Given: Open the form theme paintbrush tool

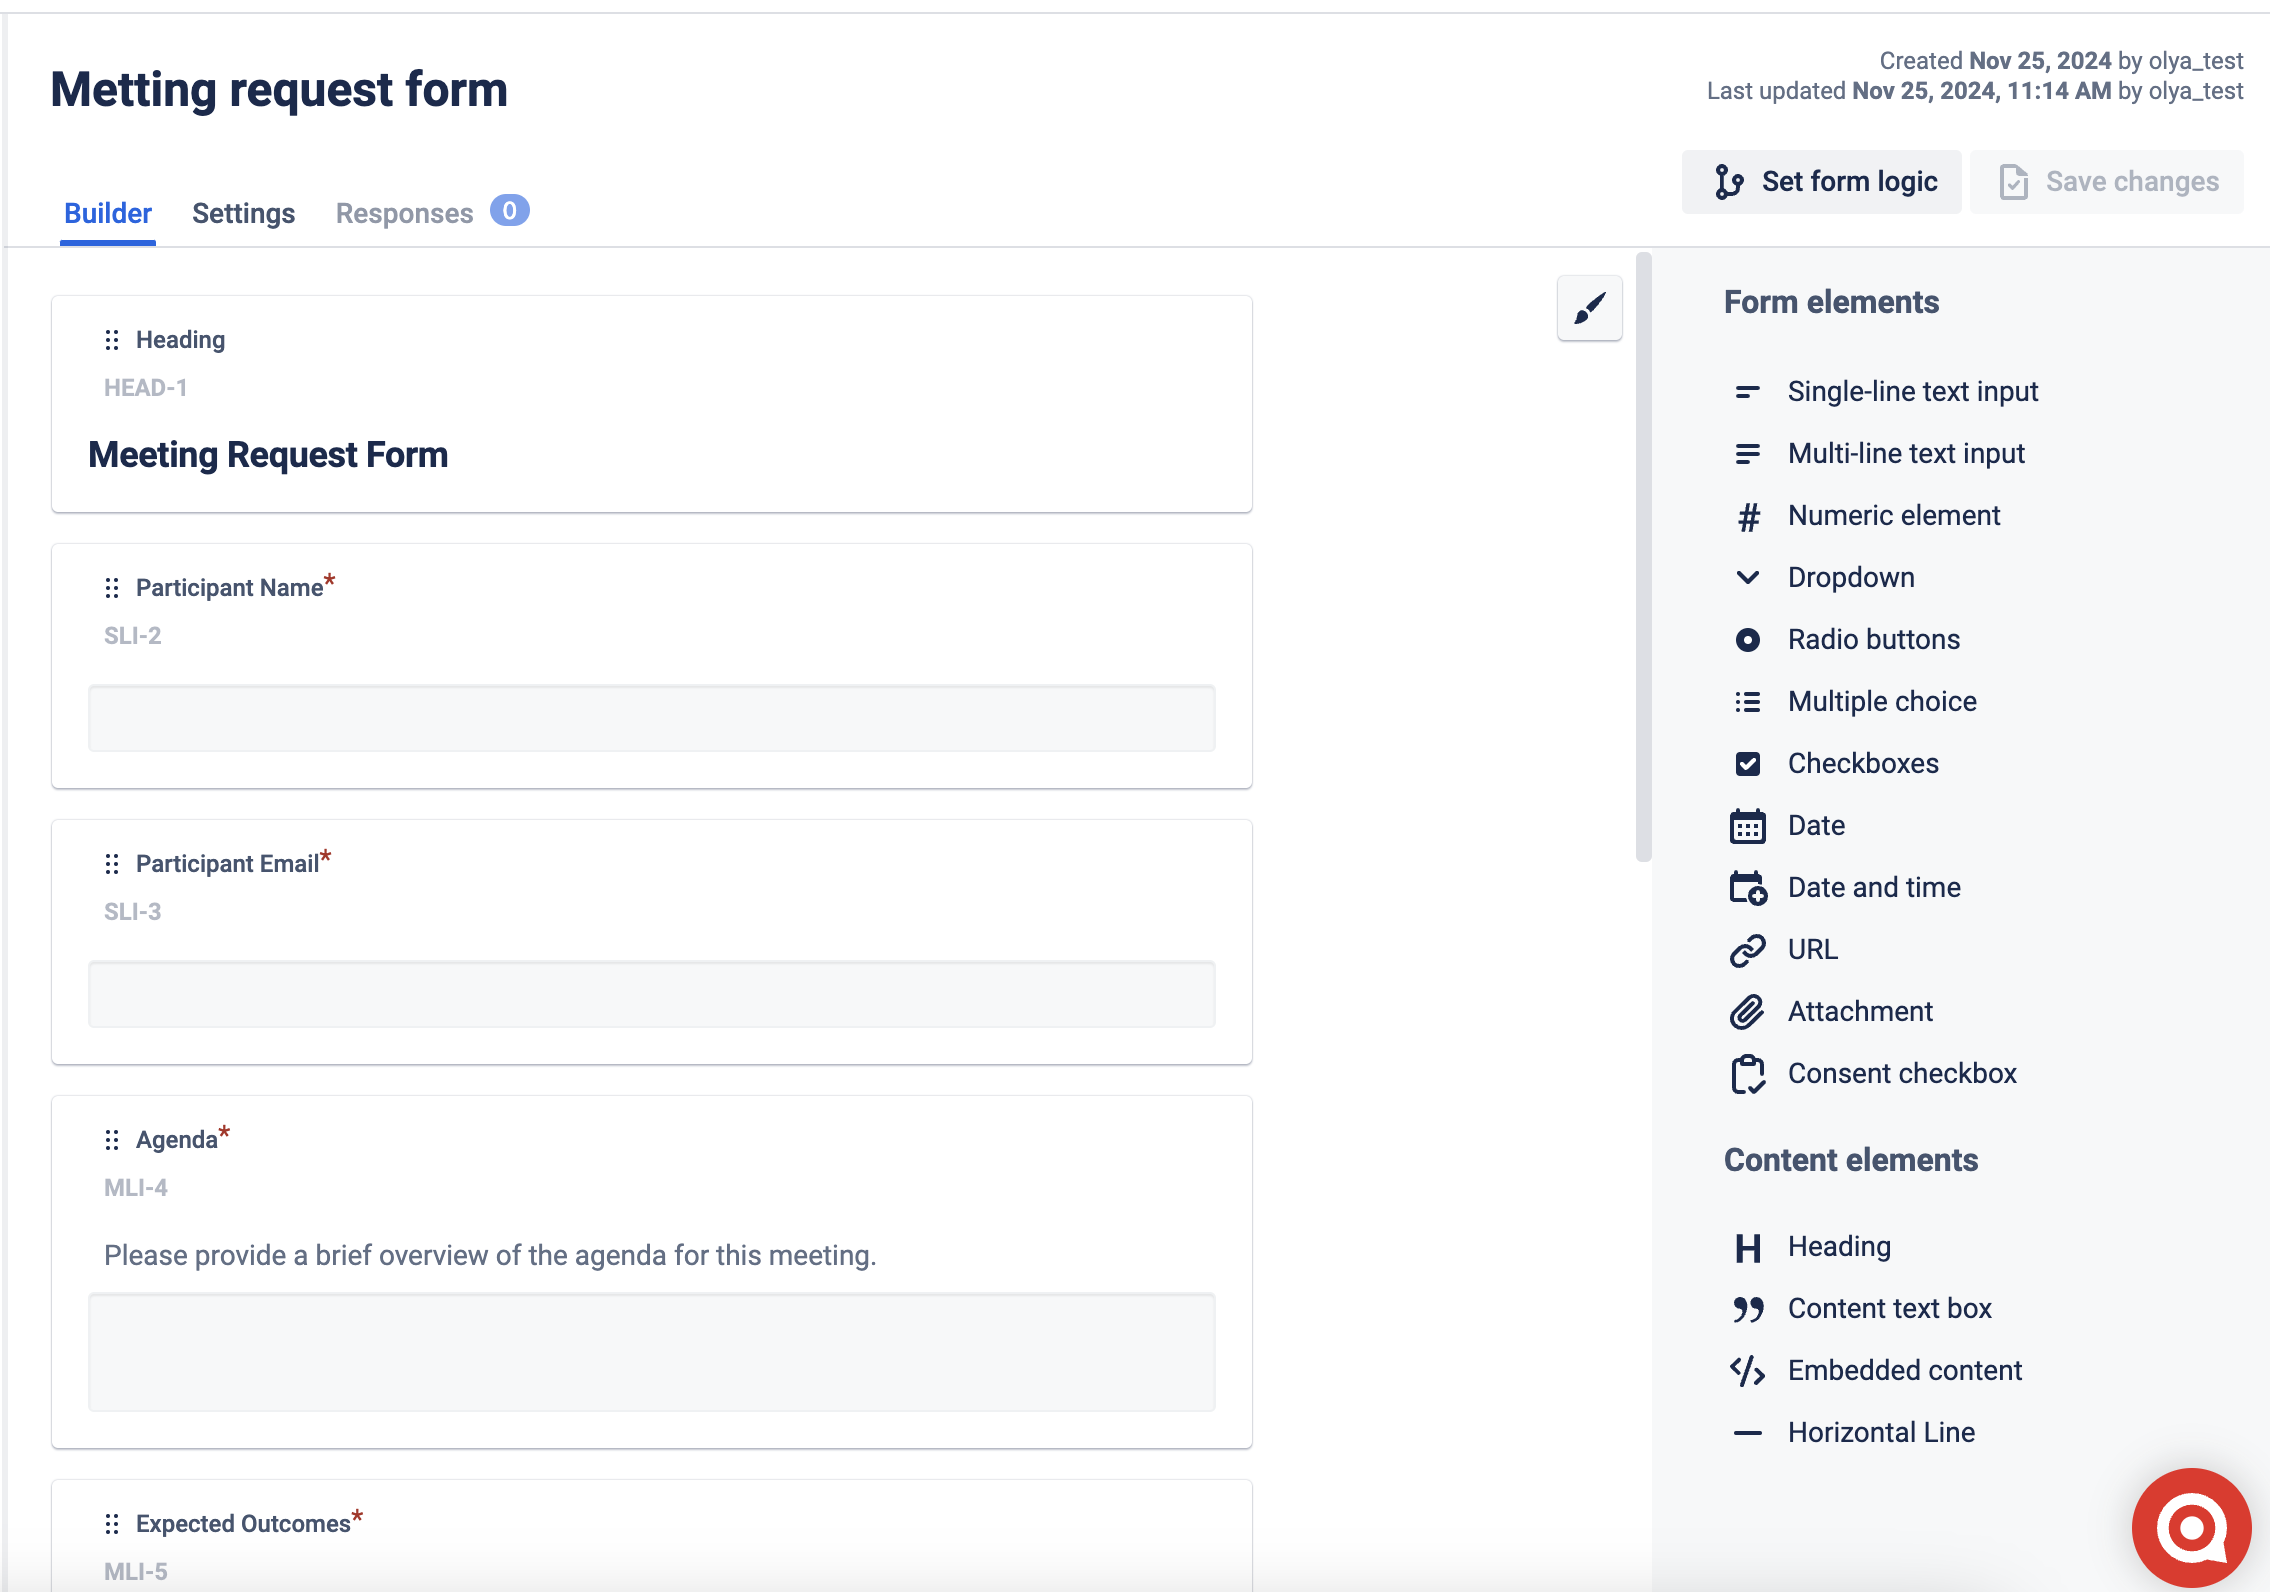Looking at the screenshot, I should pyautogui.click(x=1589, y=308).
